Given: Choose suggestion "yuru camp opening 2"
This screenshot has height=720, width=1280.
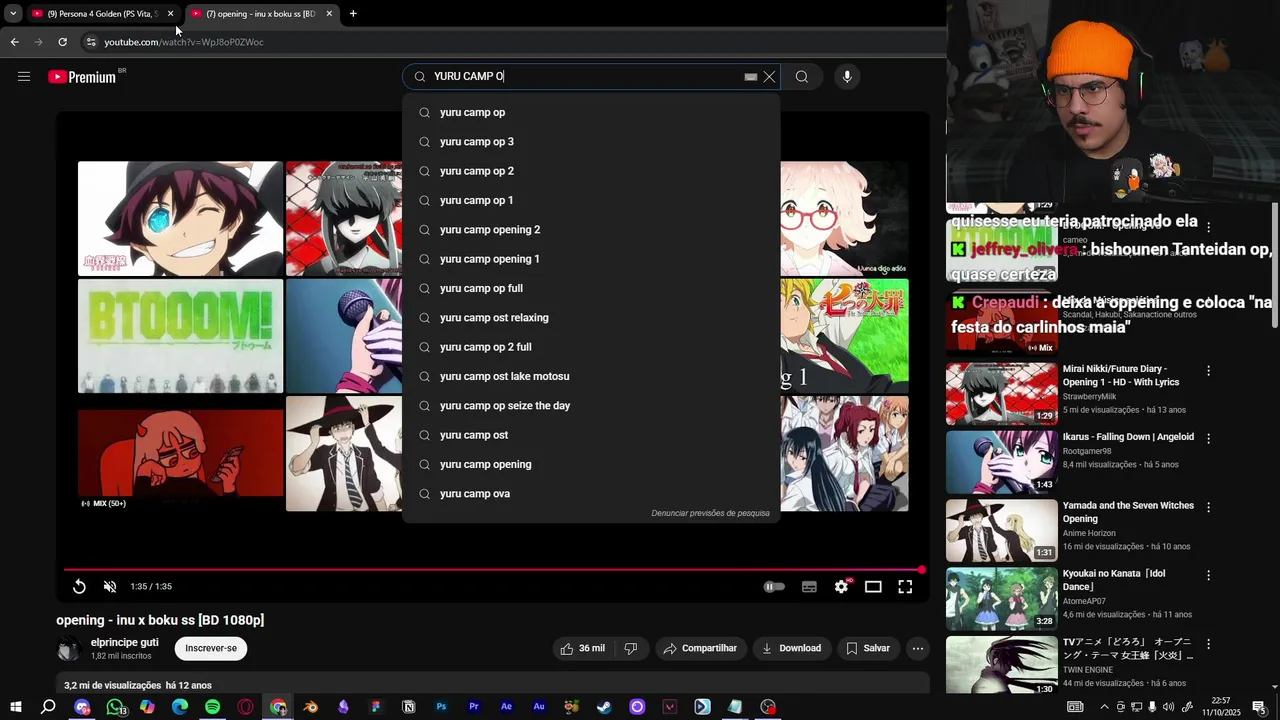Looking at the screenshot, I should click(x=590, y=230).
